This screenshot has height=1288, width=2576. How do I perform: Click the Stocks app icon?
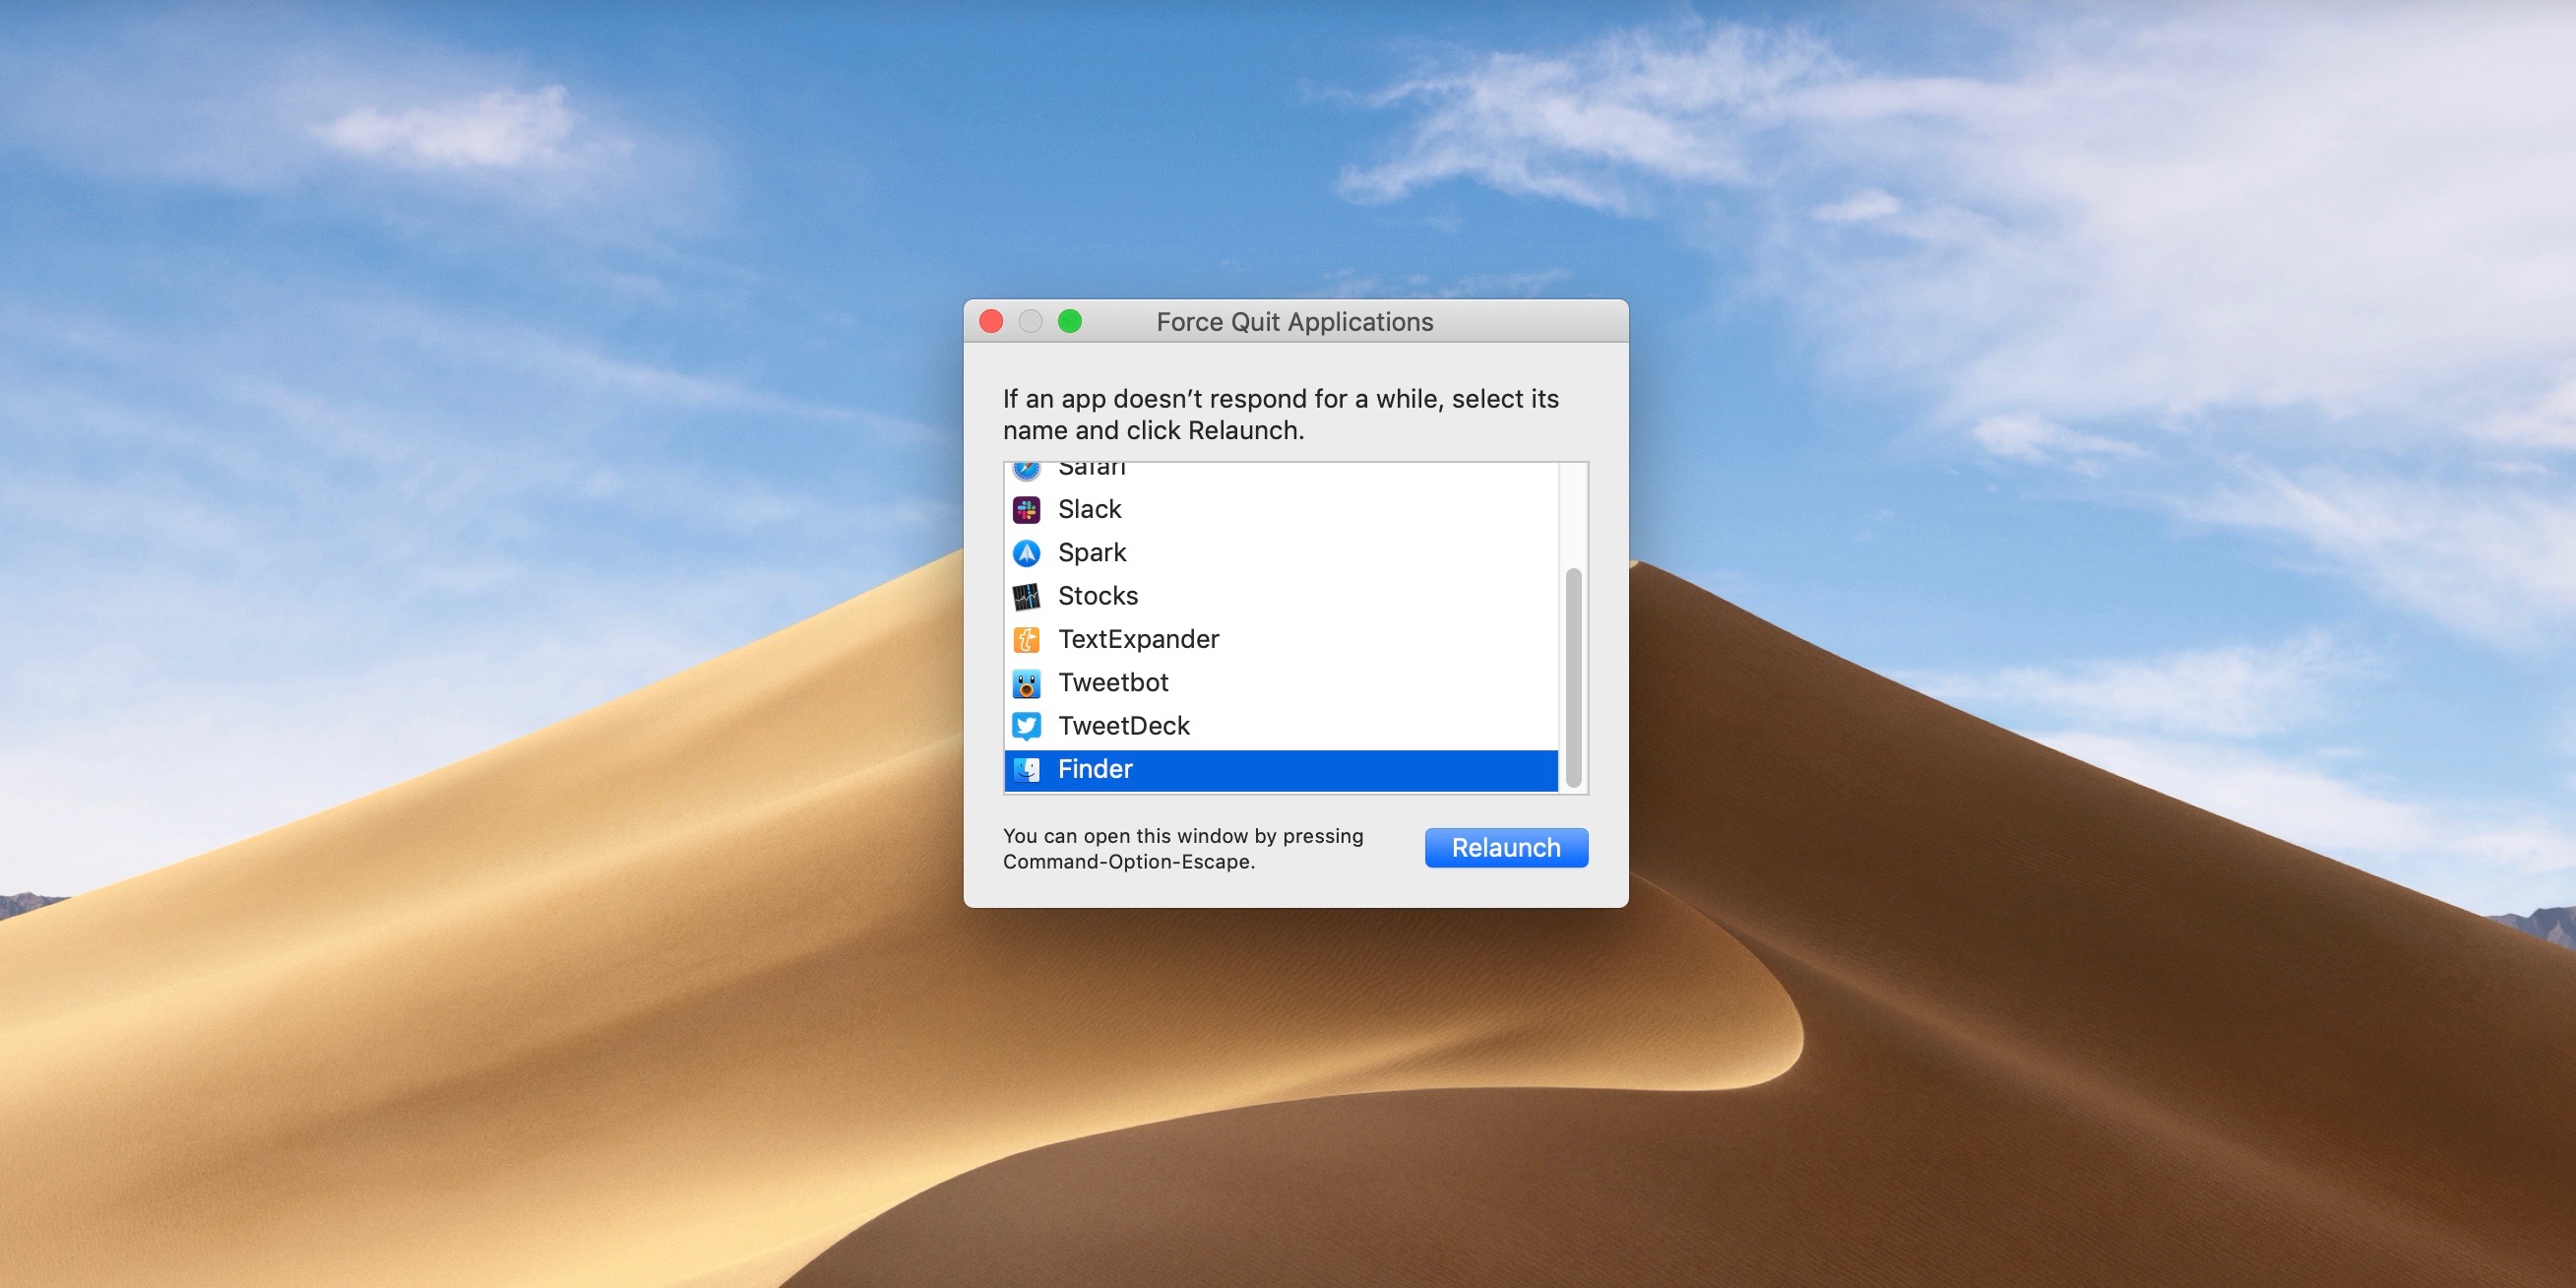1026,596
